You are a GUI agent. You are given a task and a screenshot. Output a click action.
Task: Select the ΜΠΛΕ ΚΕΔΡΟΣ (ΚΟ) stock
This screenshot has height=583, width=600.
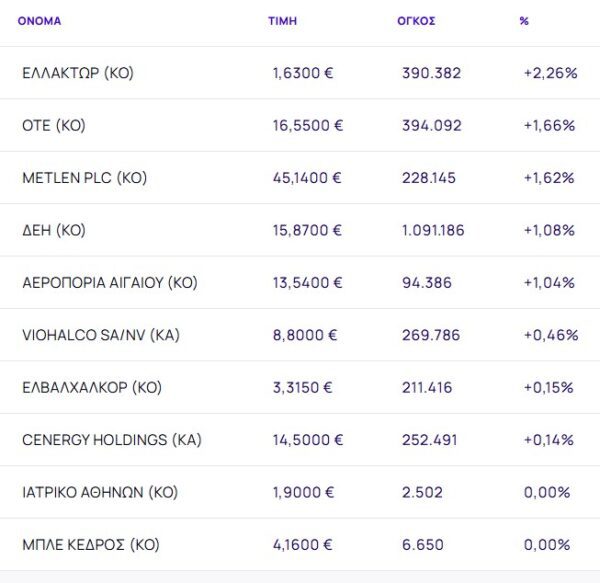click(91, 545)
